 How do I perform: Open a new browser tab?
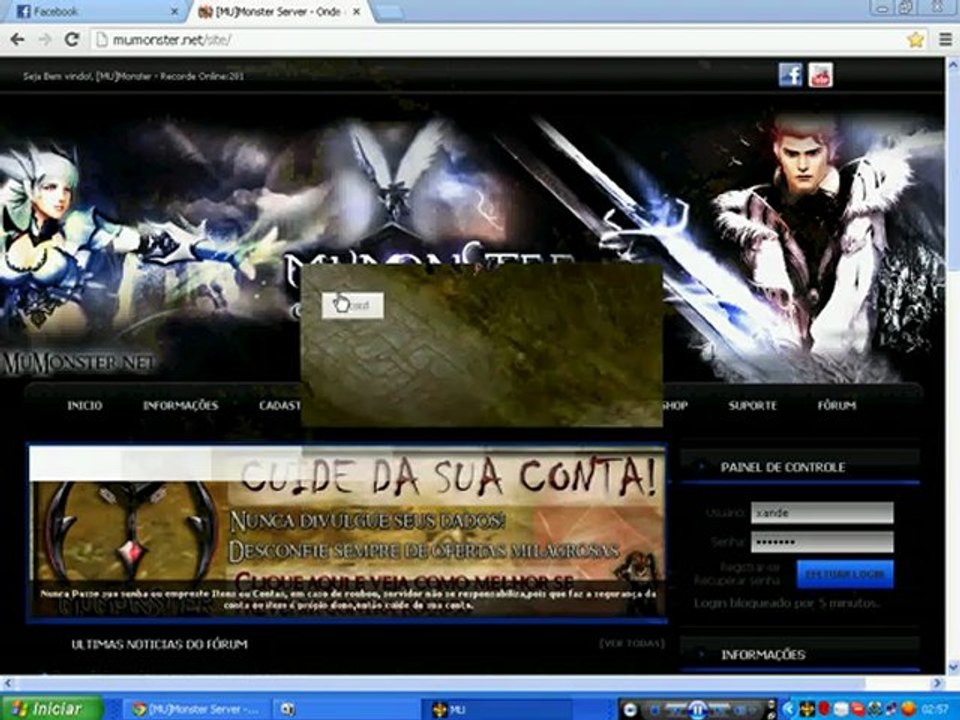(x=389, y=12)
